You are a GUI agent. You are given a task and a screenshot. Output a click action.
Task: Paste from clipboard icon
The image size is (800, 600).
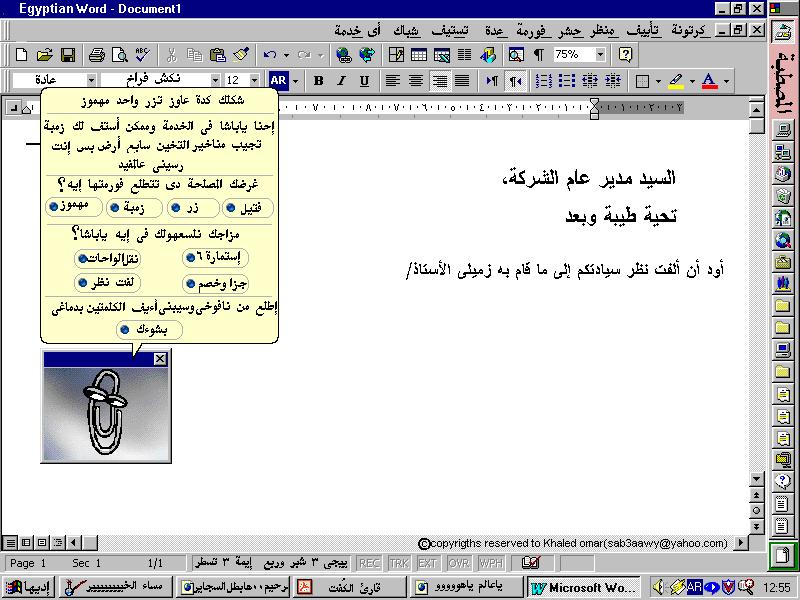point(218,55)
